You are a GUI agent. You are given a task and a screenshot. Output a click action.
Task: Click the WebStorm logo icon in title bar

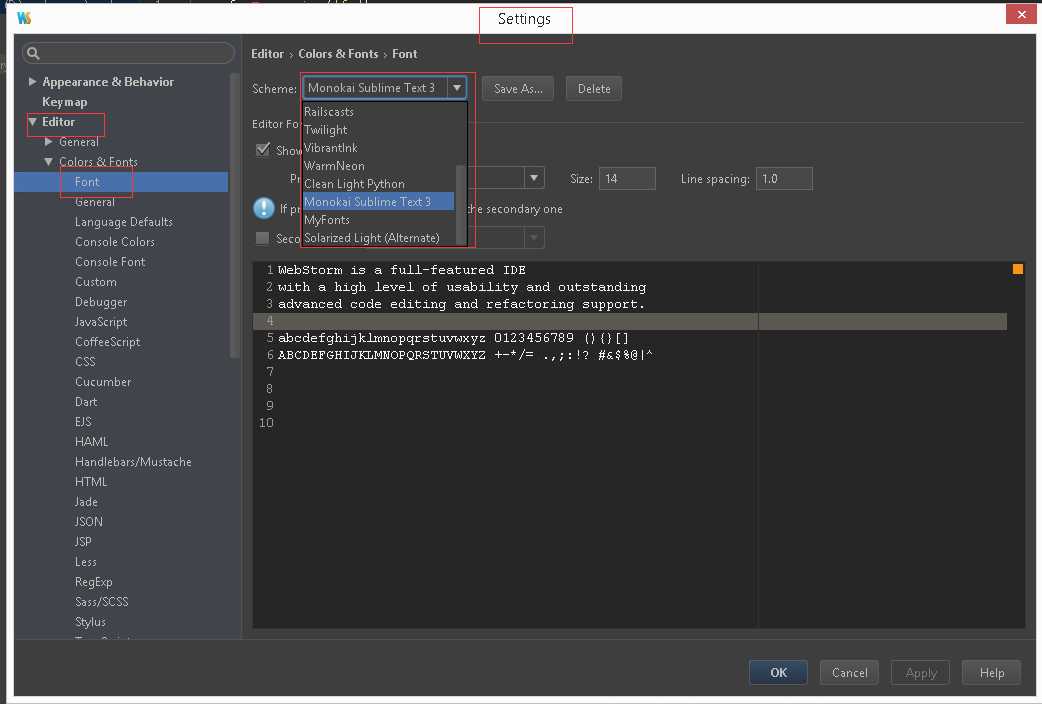24,18
